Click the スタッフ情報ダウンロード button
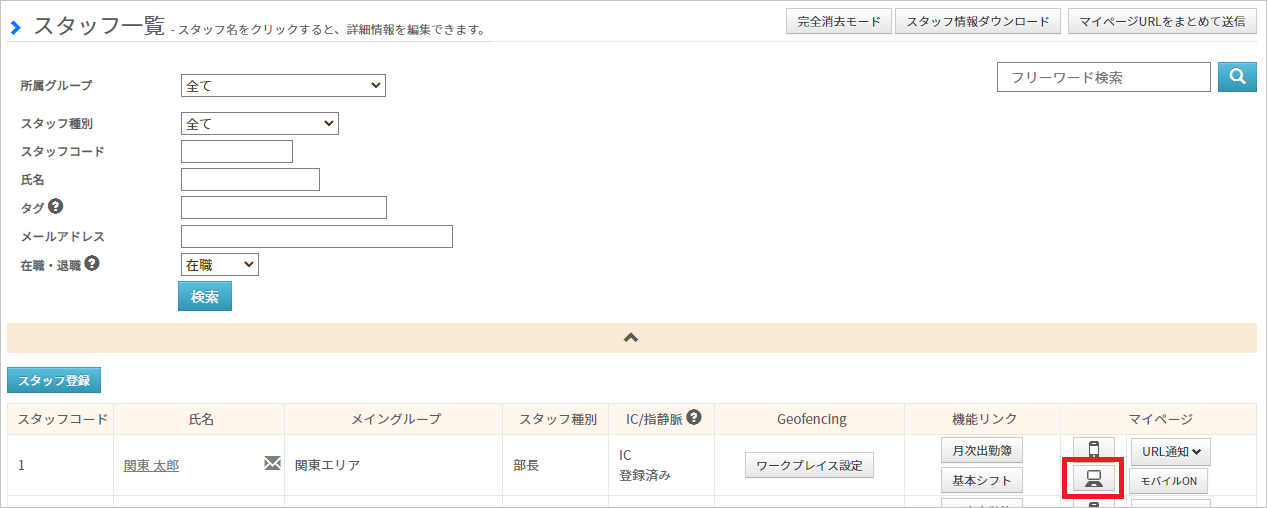This screenshot has height=508, width=1267. click(x=978, y=22)
